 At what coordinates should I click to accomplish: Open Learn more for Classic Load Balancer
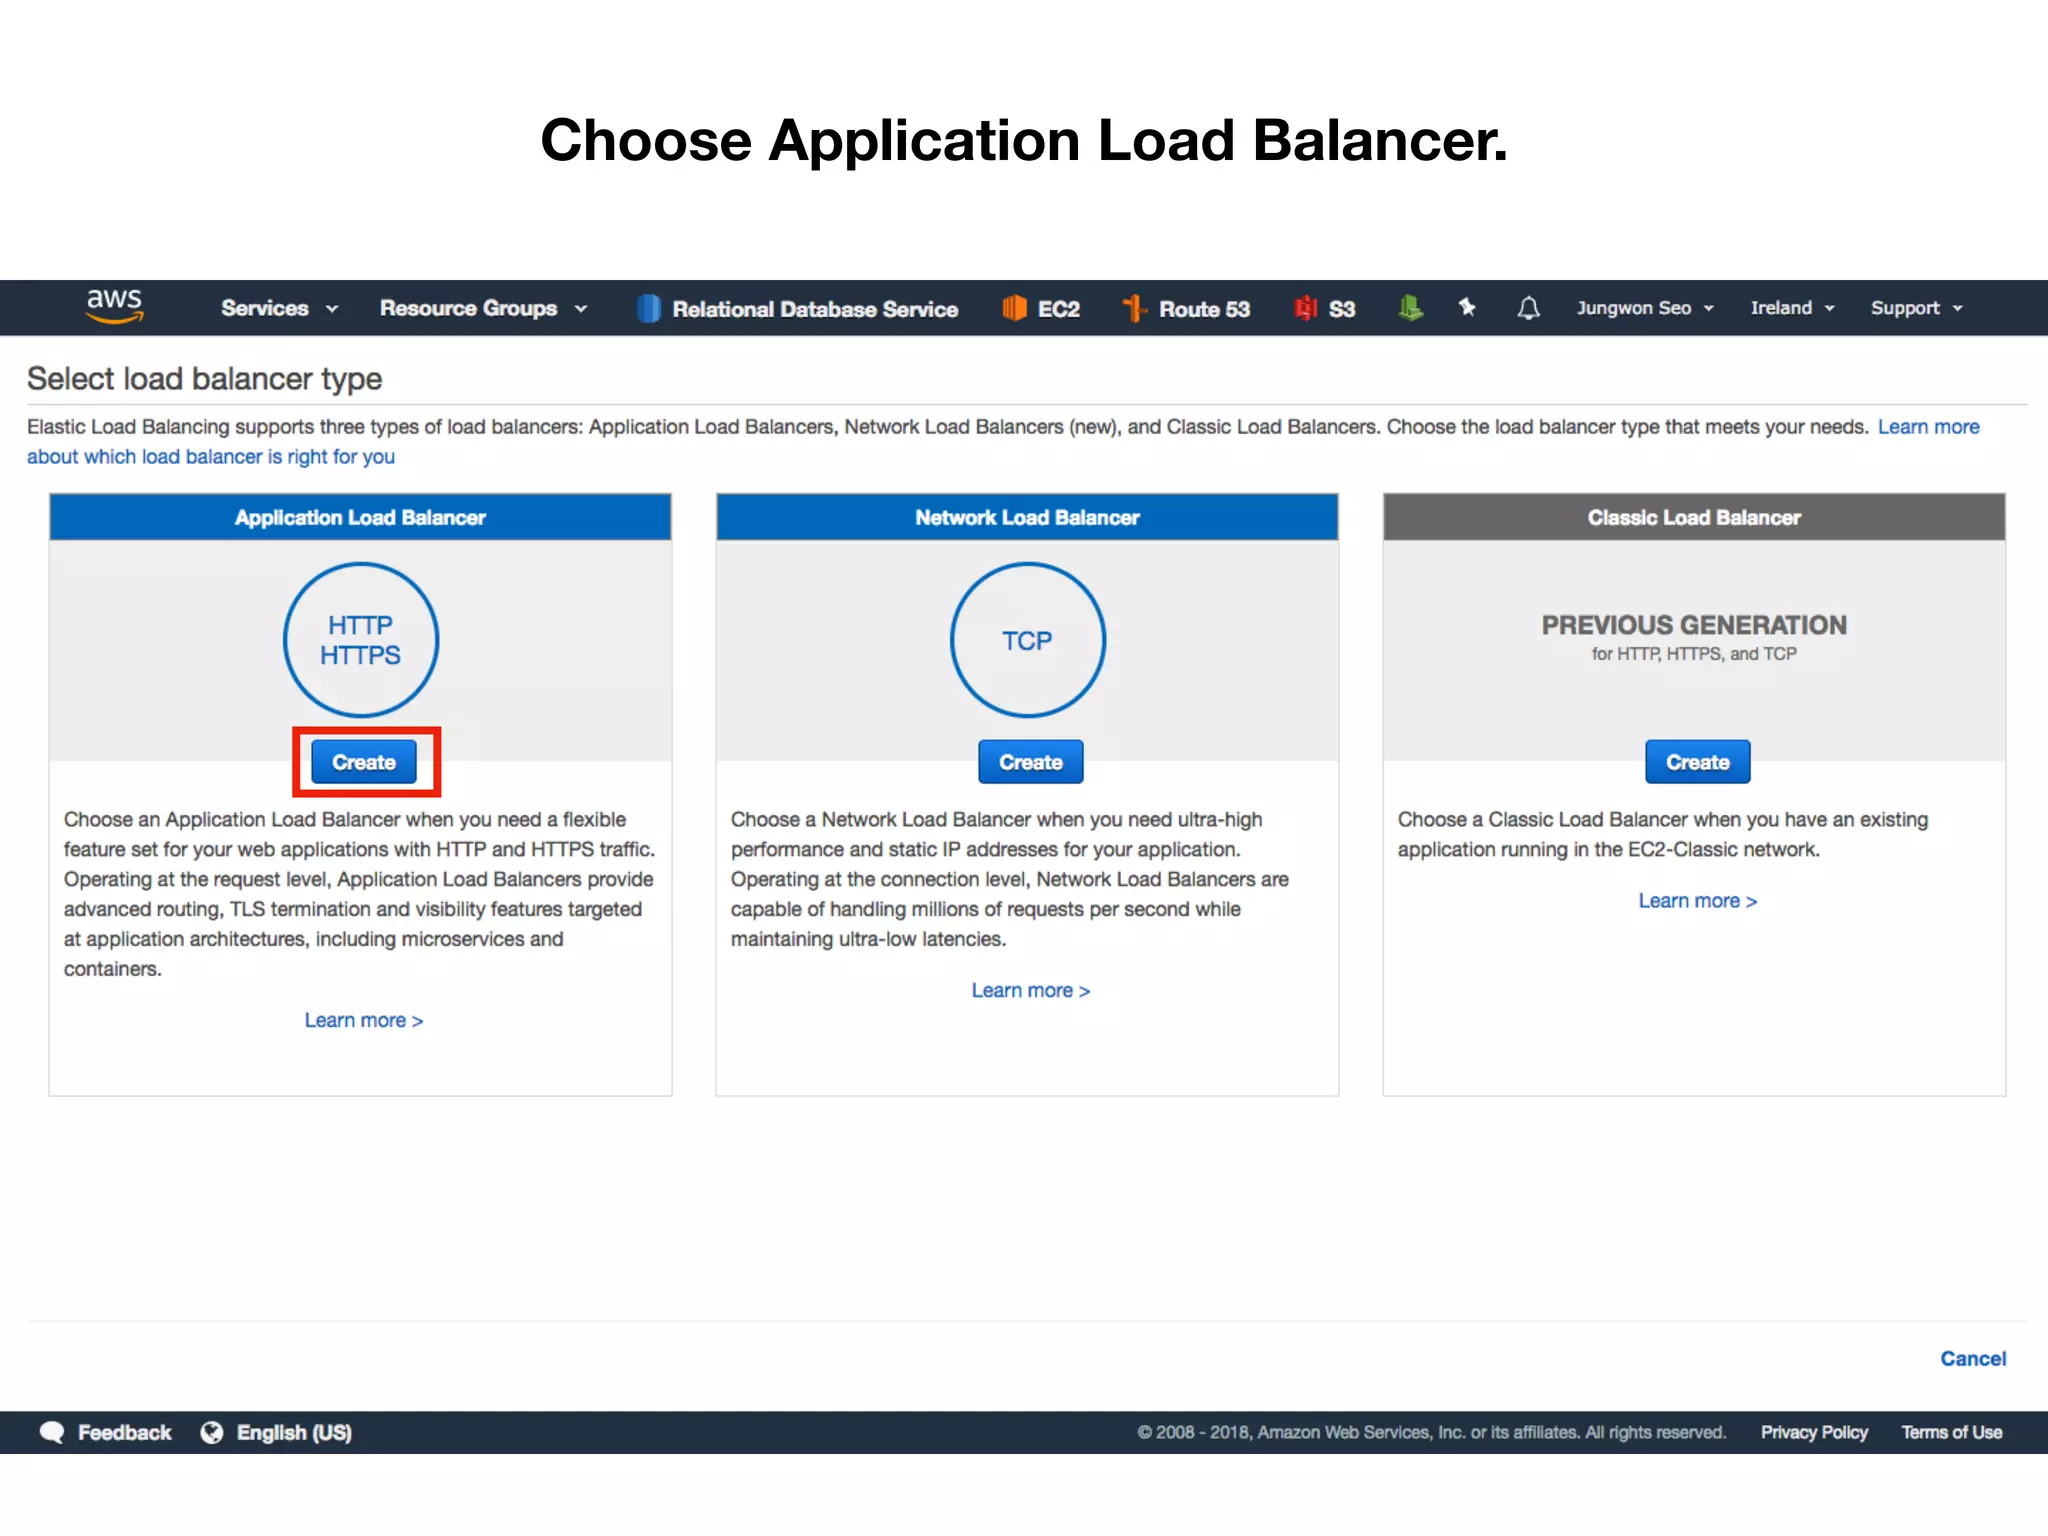1697,901
